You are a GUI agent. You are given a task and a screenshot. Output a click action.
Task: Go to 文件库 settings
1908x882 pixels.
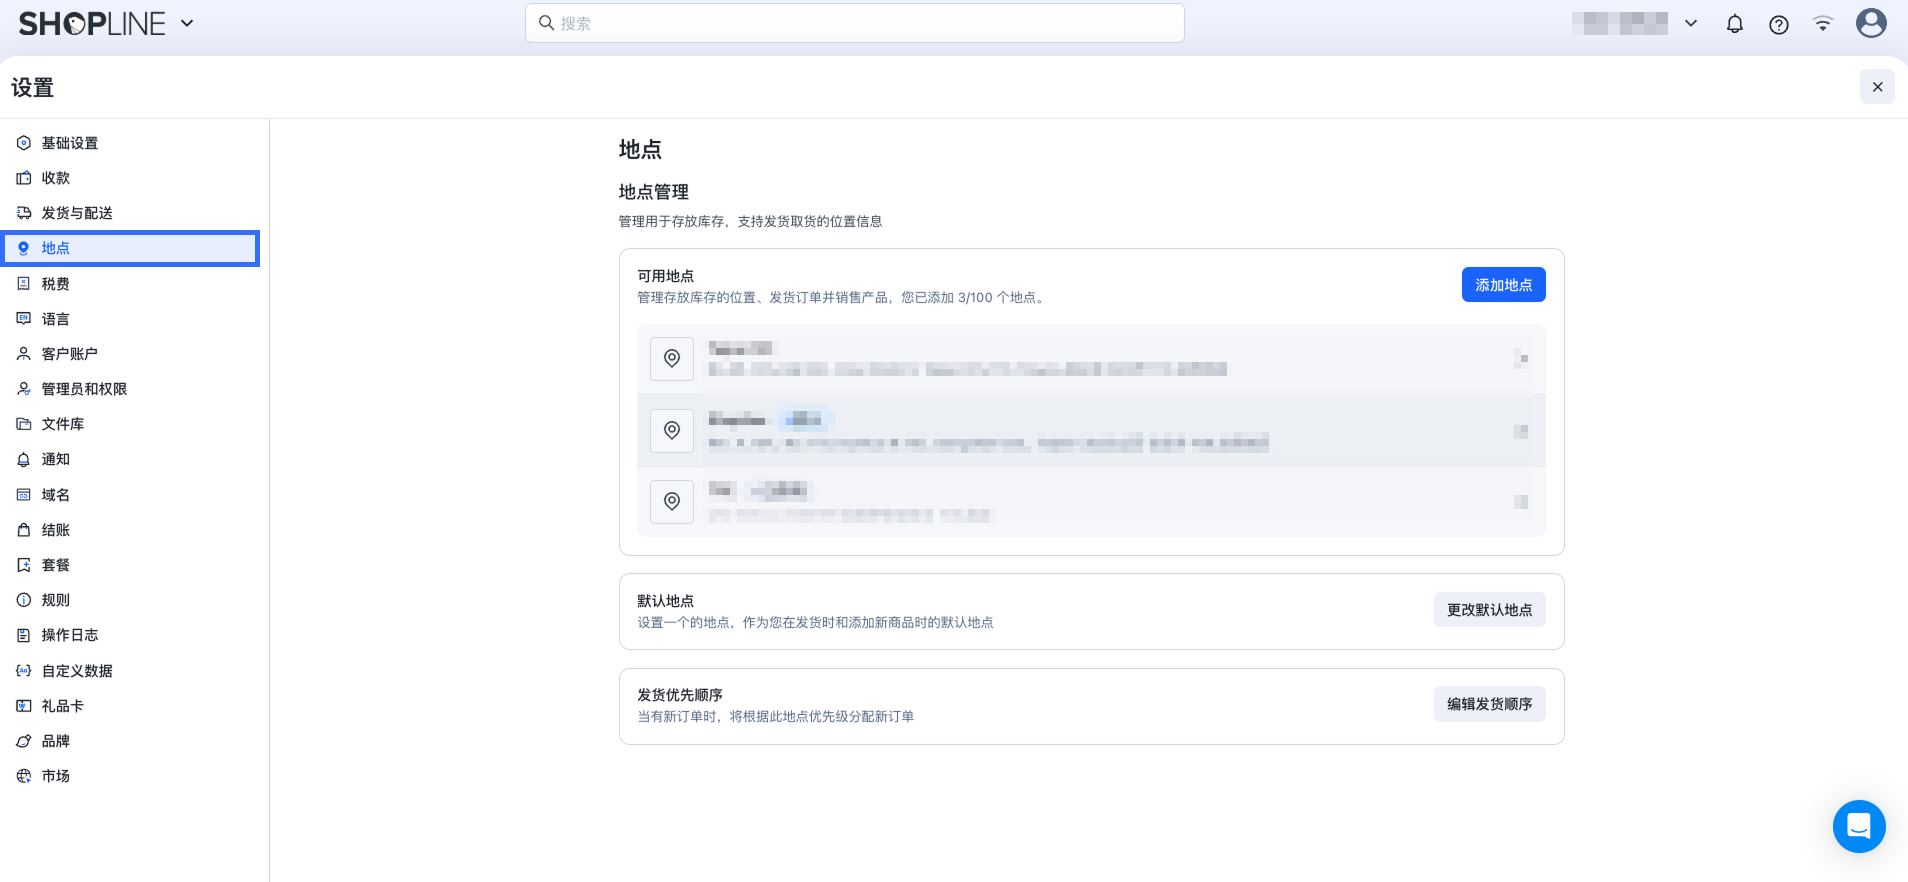(x=132, y=424)
